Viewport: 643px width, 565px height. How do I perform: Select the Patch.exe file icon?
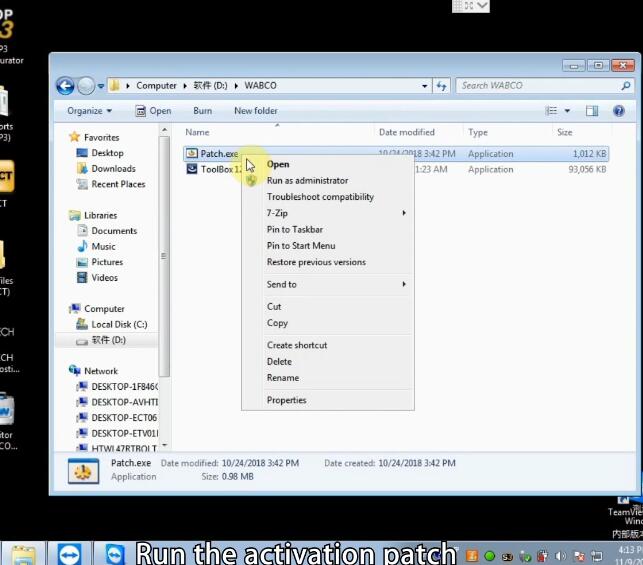(192, 153)
